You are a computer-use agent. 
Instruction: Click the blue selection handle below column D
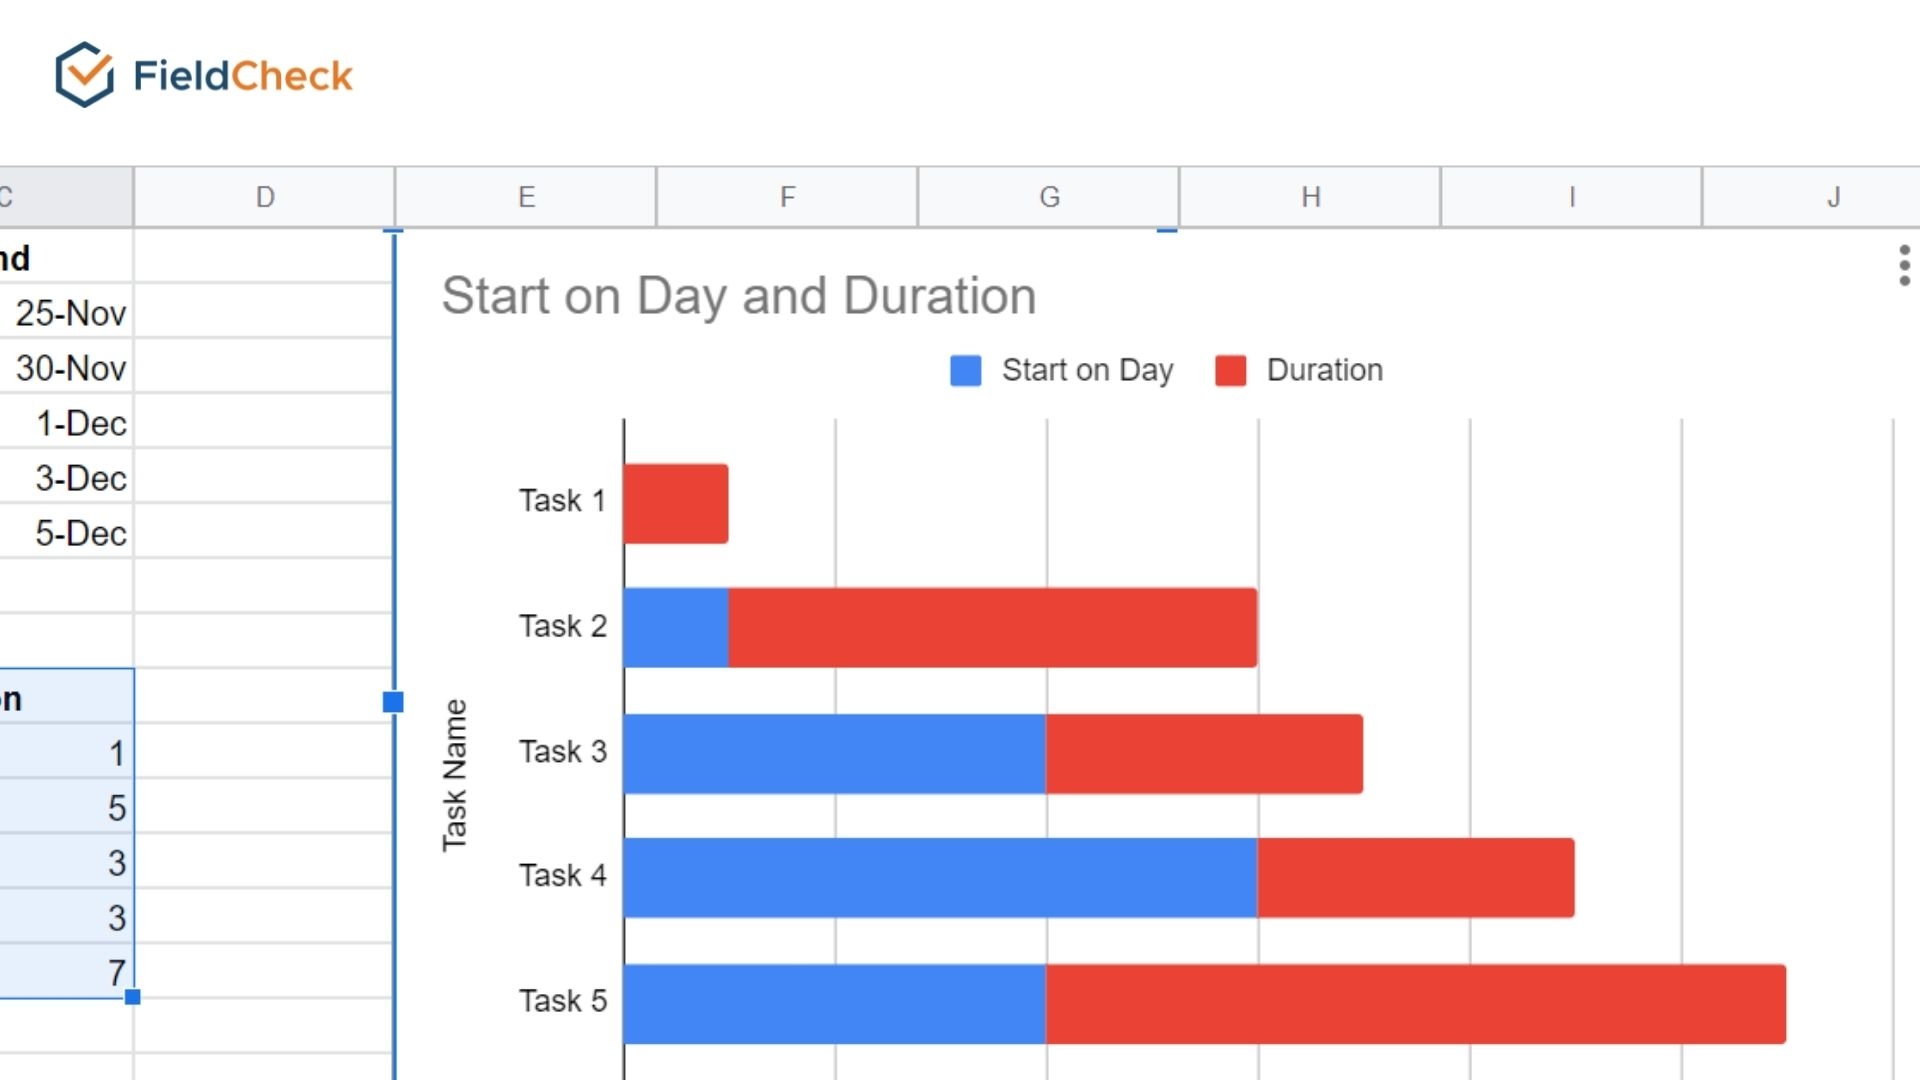coord(392,703)
